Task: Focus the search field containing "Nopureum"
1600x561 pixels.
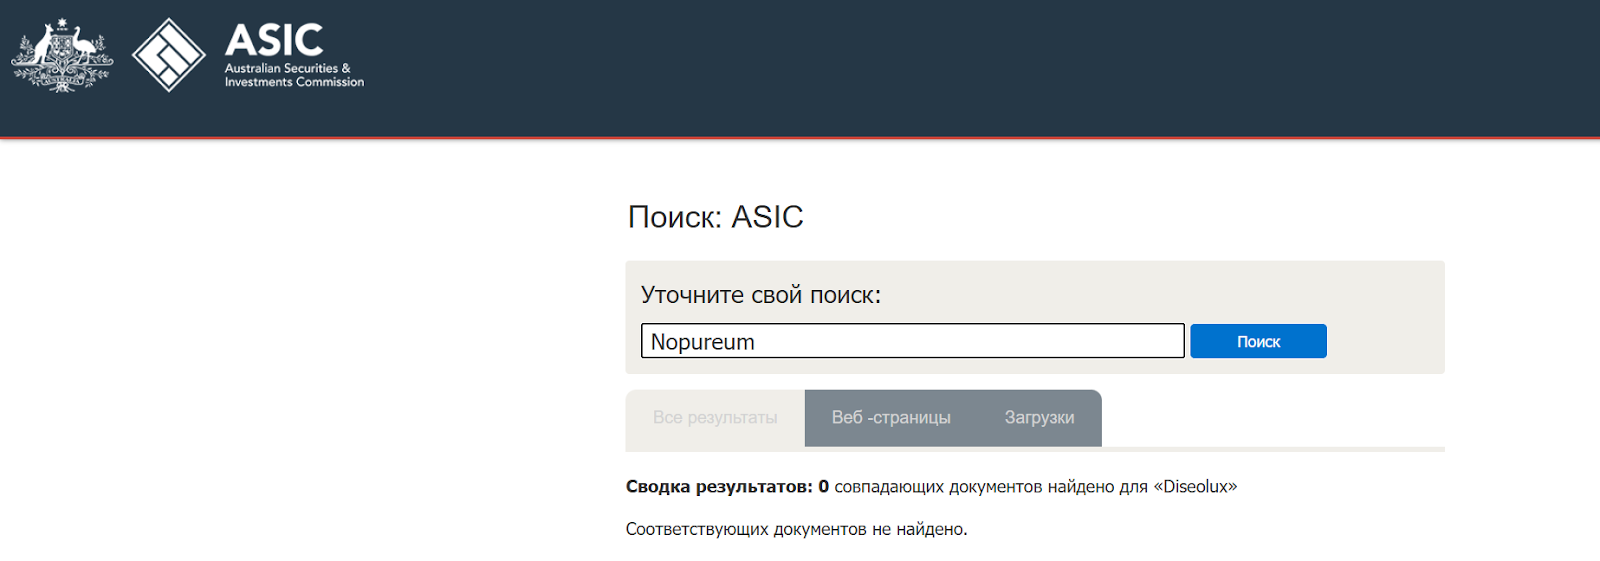Action: pyautogui.click(x=913, y=341)
